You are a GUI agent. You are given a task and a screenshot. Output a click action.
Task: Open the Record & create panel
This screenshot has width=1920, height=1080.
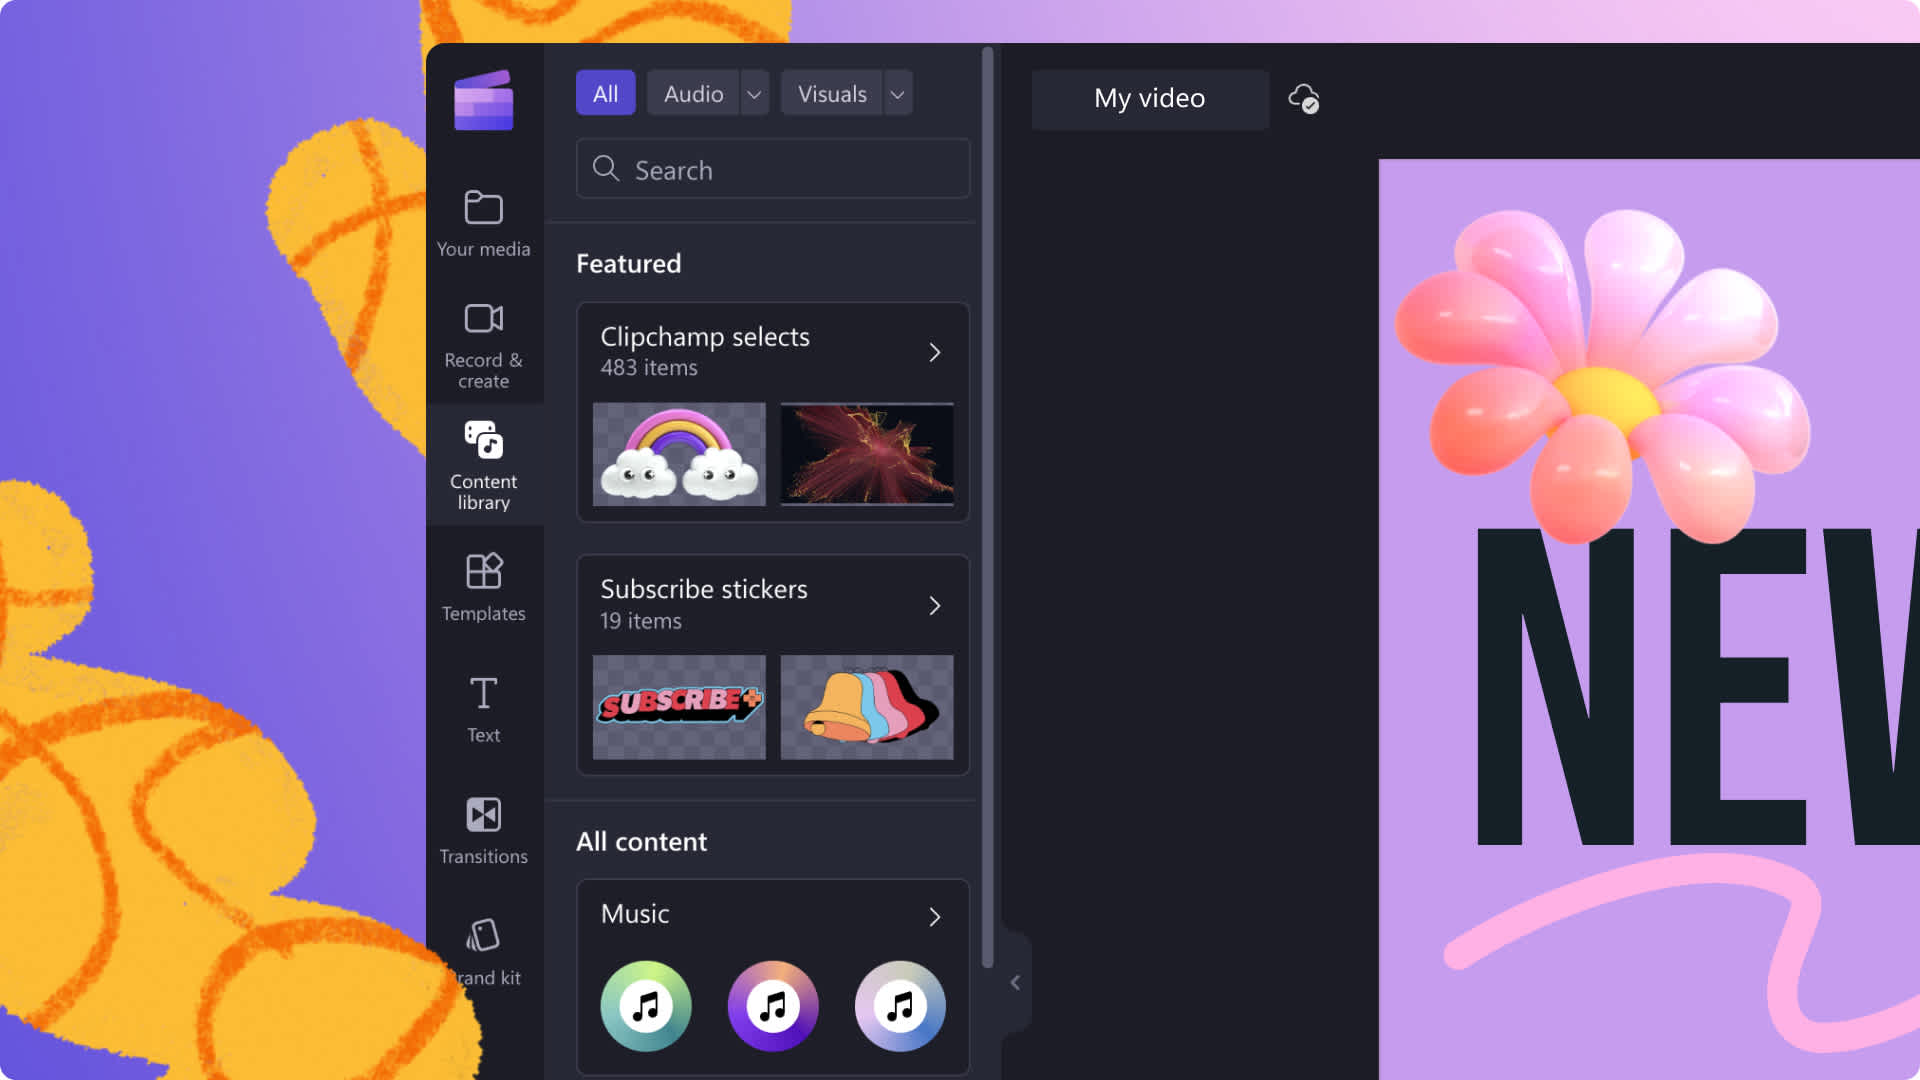(483, 343)
